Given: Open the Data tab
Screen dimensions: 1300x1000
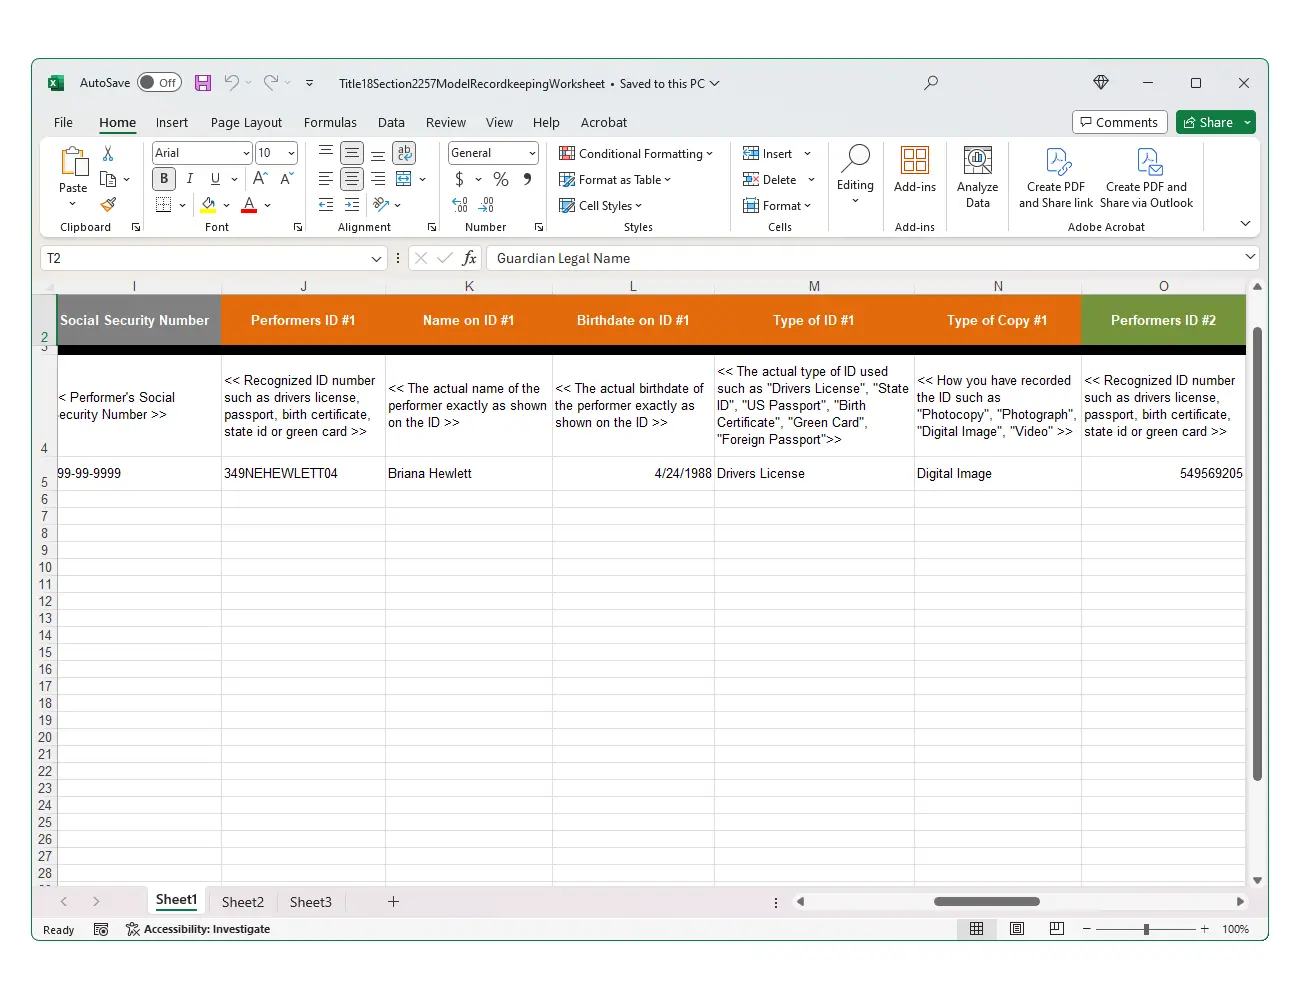Looking at the screenshot, I should click(391, 122).
